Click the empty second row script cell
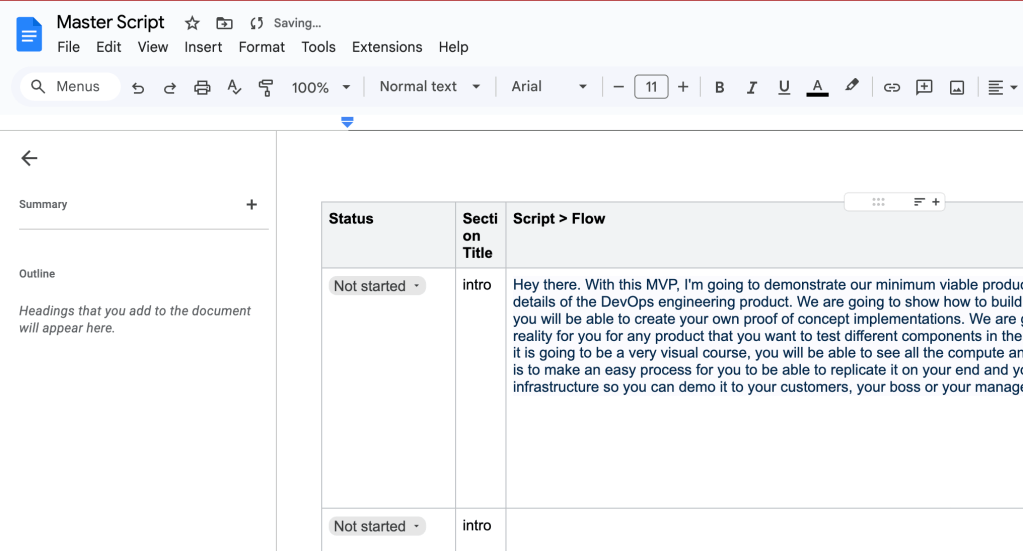The width and height of the screenshot is (1023, 551). (764, 529)
